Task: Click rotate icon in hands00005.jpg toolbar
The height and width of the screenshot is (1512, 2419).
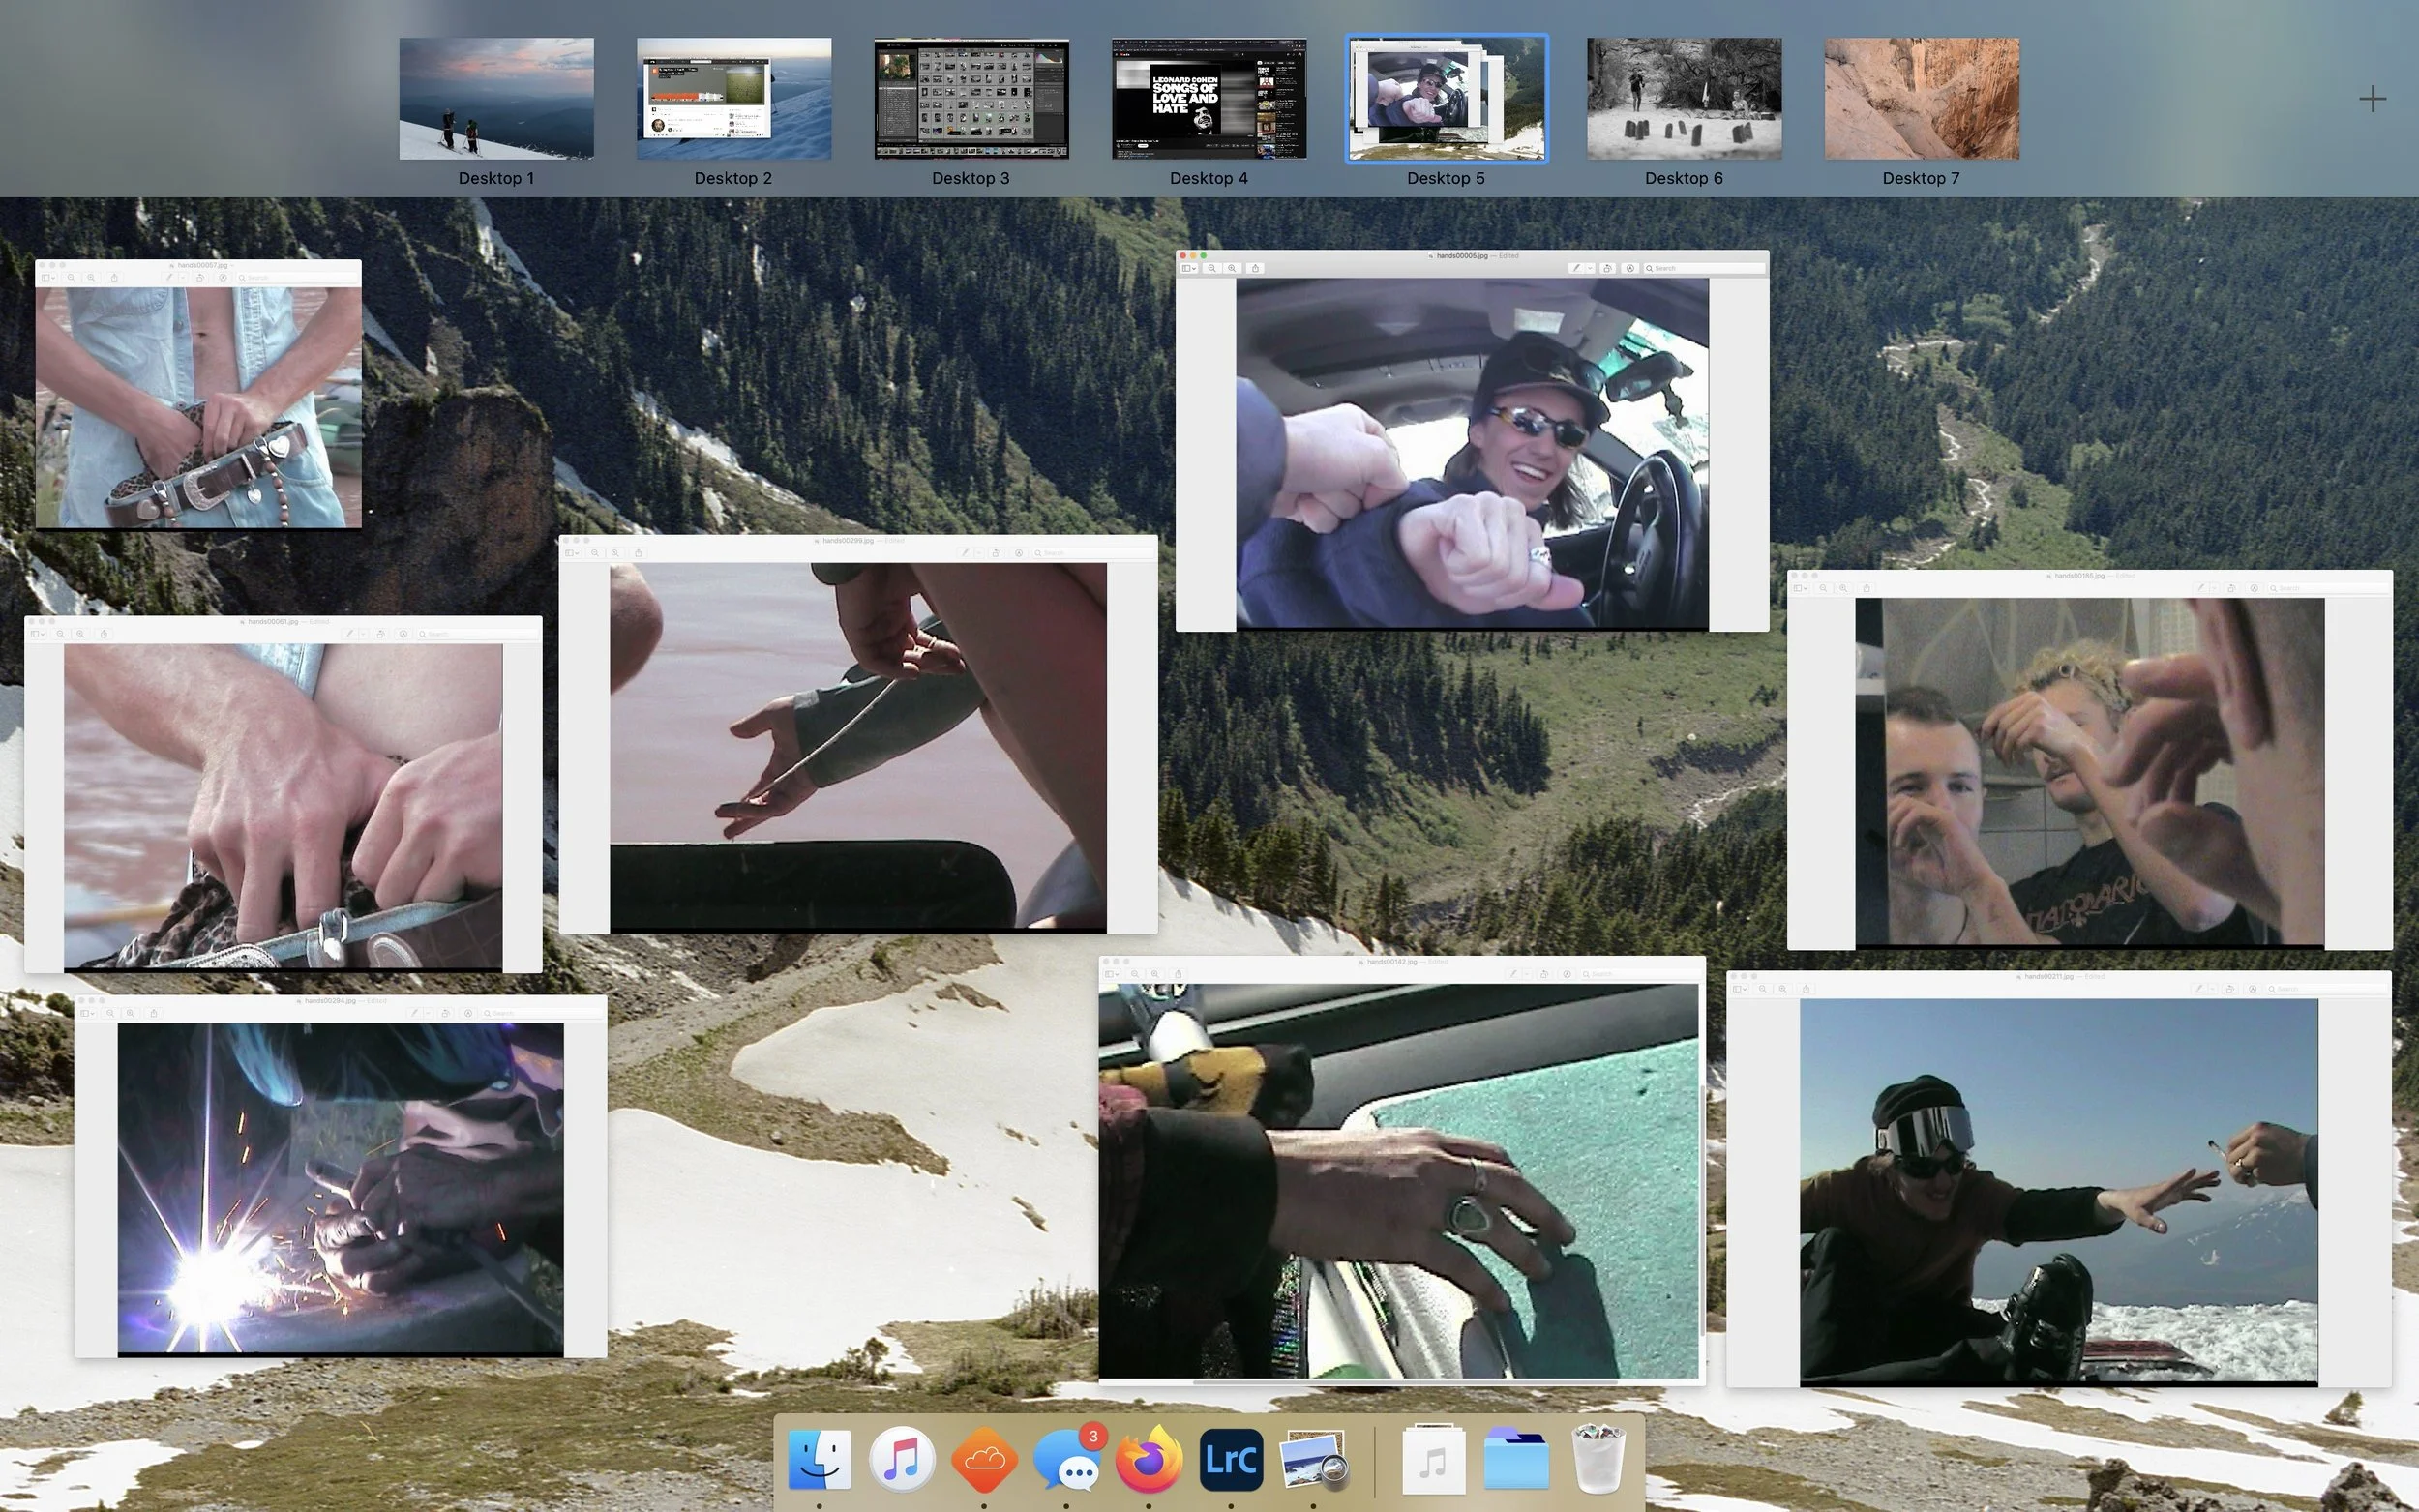Action: [1608, 268]
